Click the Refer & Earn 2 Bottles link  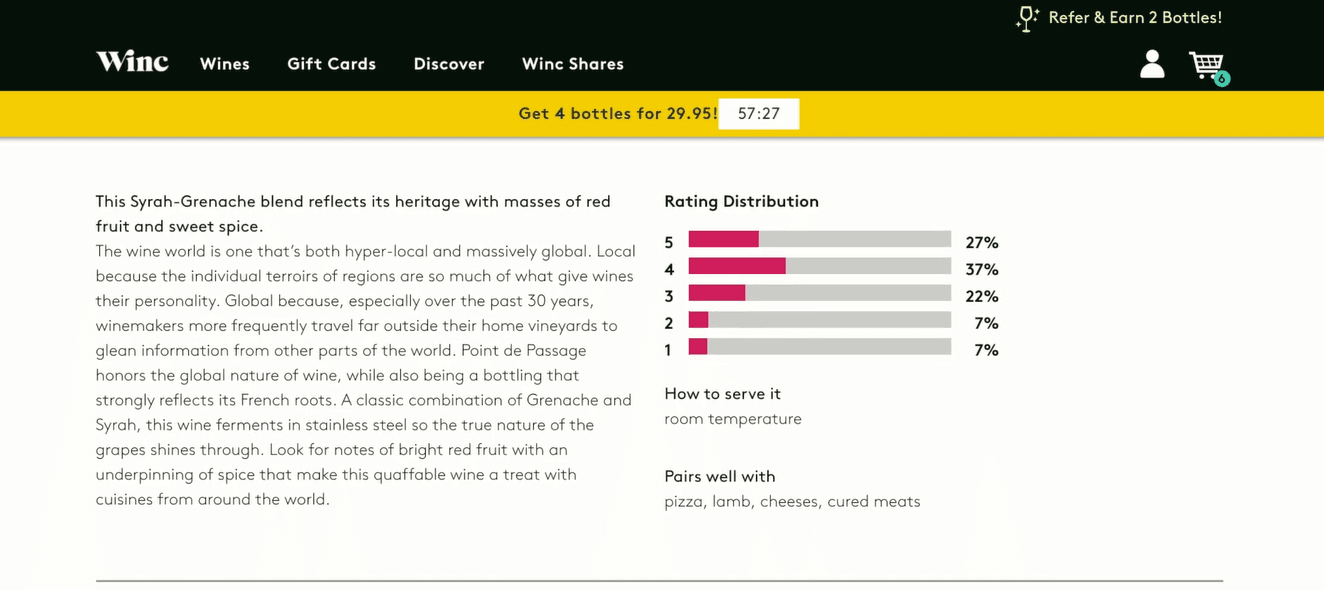click(1135, 18)
